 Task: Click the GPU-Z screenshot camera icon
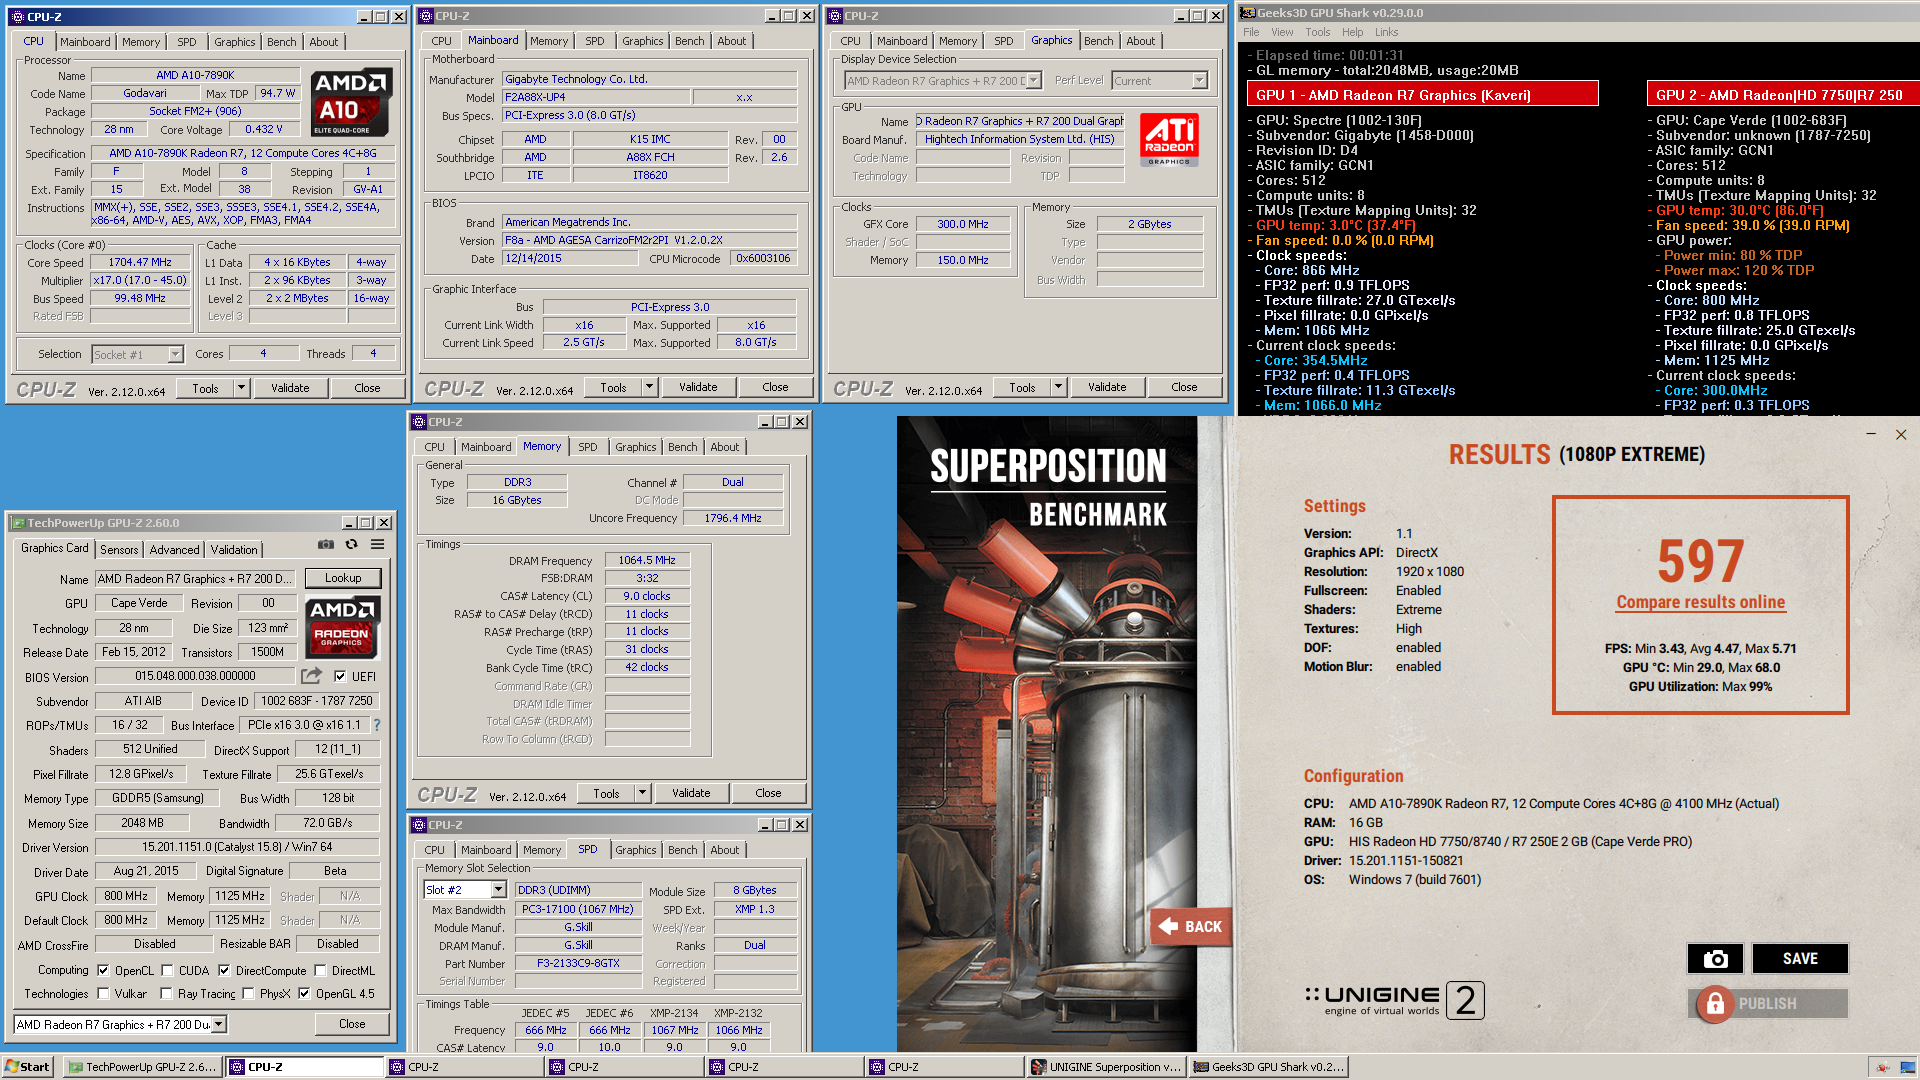tap(326, 545)
